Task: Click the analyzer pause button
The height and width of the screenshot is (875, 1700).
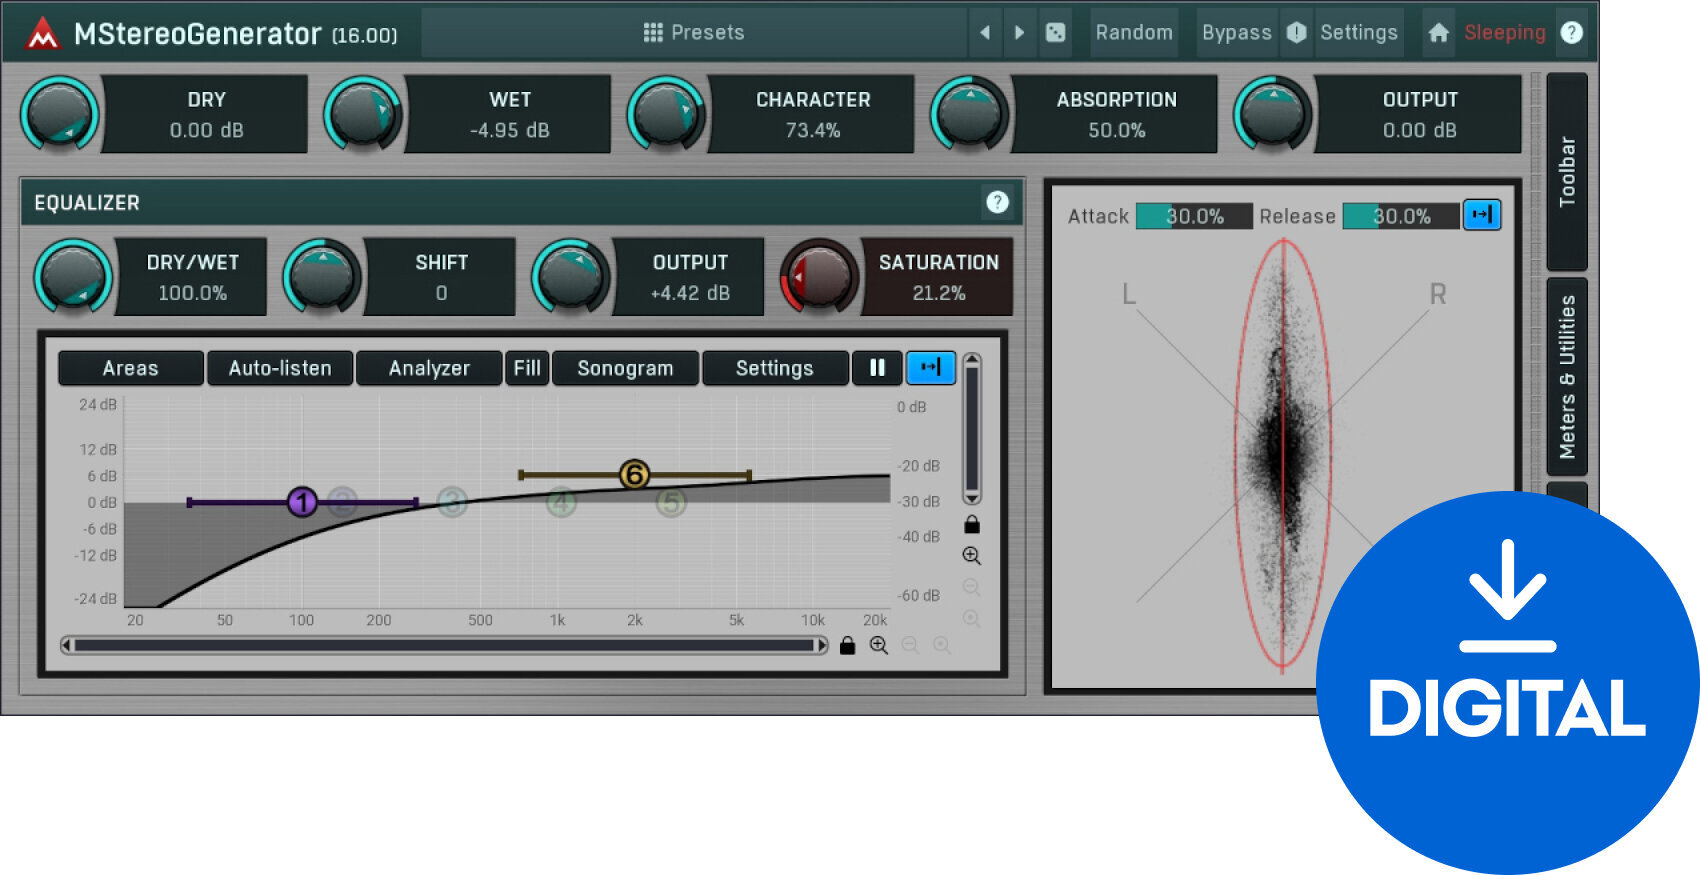Action: pos(877,368)
